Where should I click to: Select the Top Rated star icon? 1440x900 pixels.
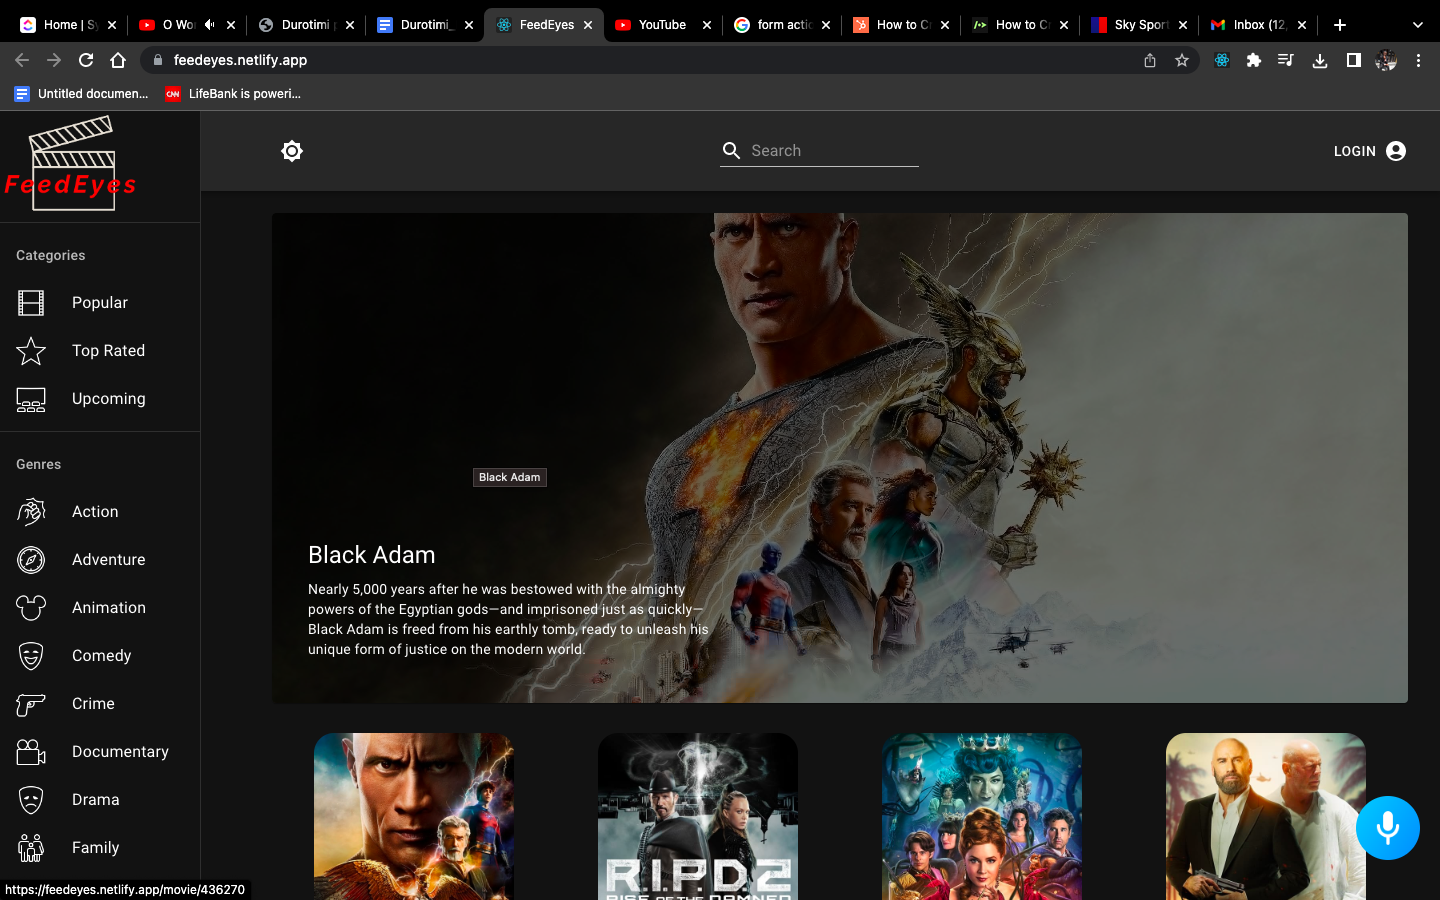click(x=31, y=351)
